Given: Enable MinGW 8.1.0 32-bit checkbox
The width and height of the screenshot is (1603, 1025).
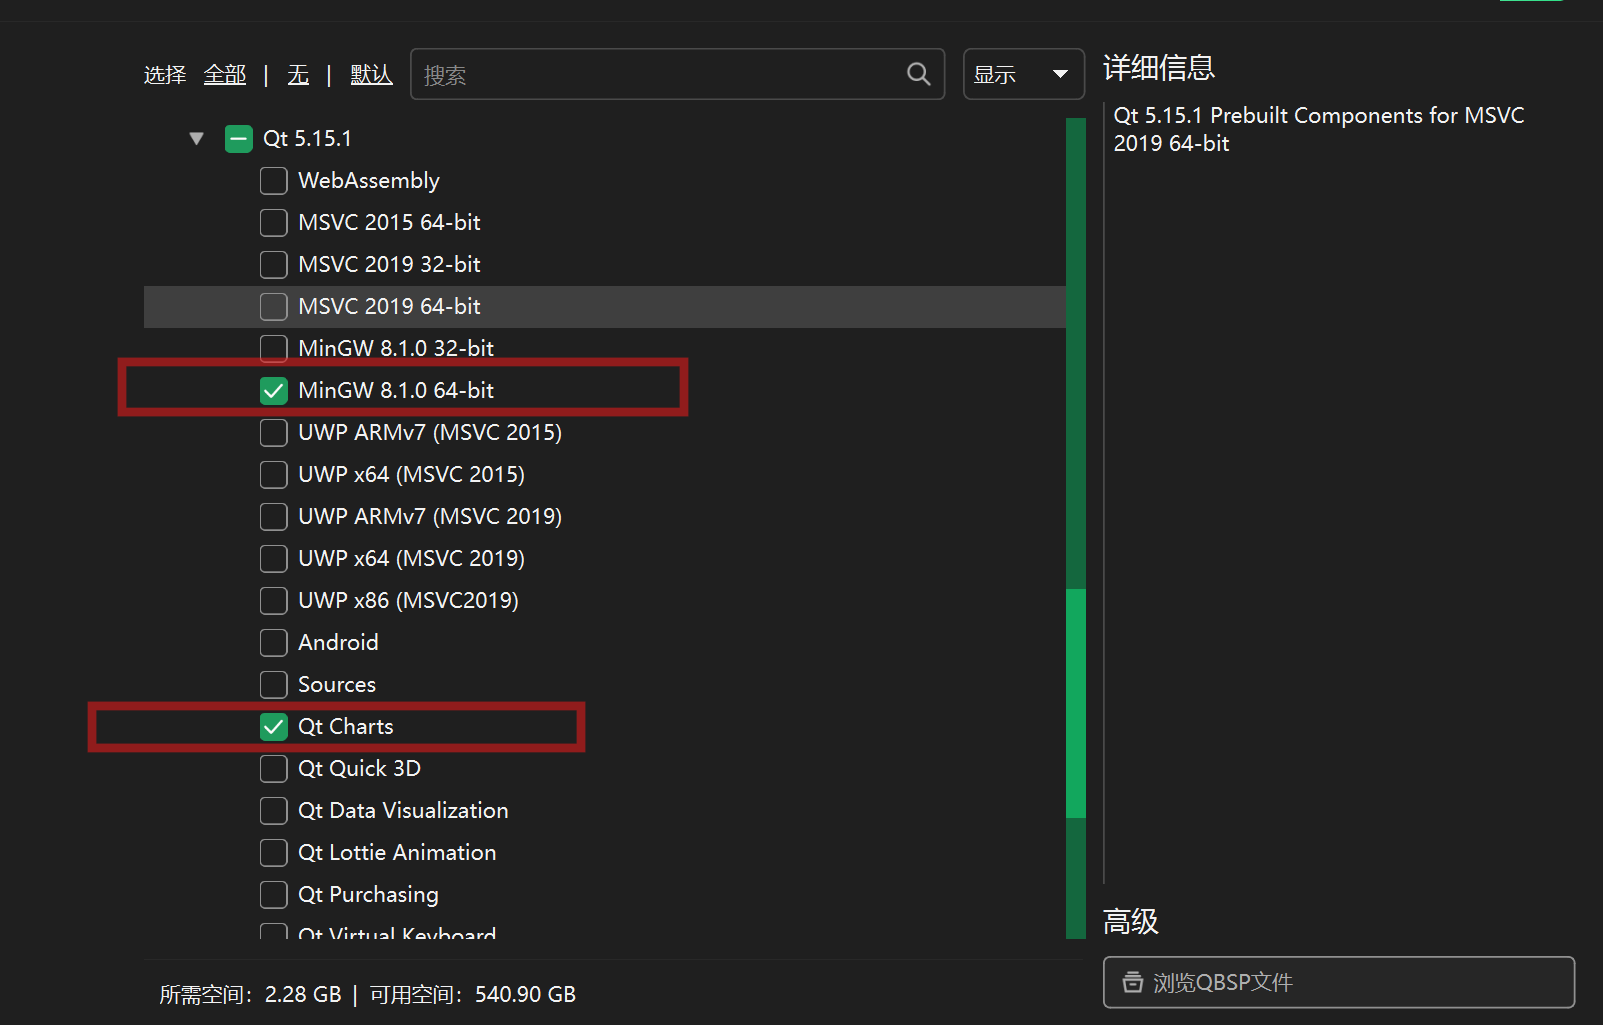Looking at the screenshot, I should (273, 349).
